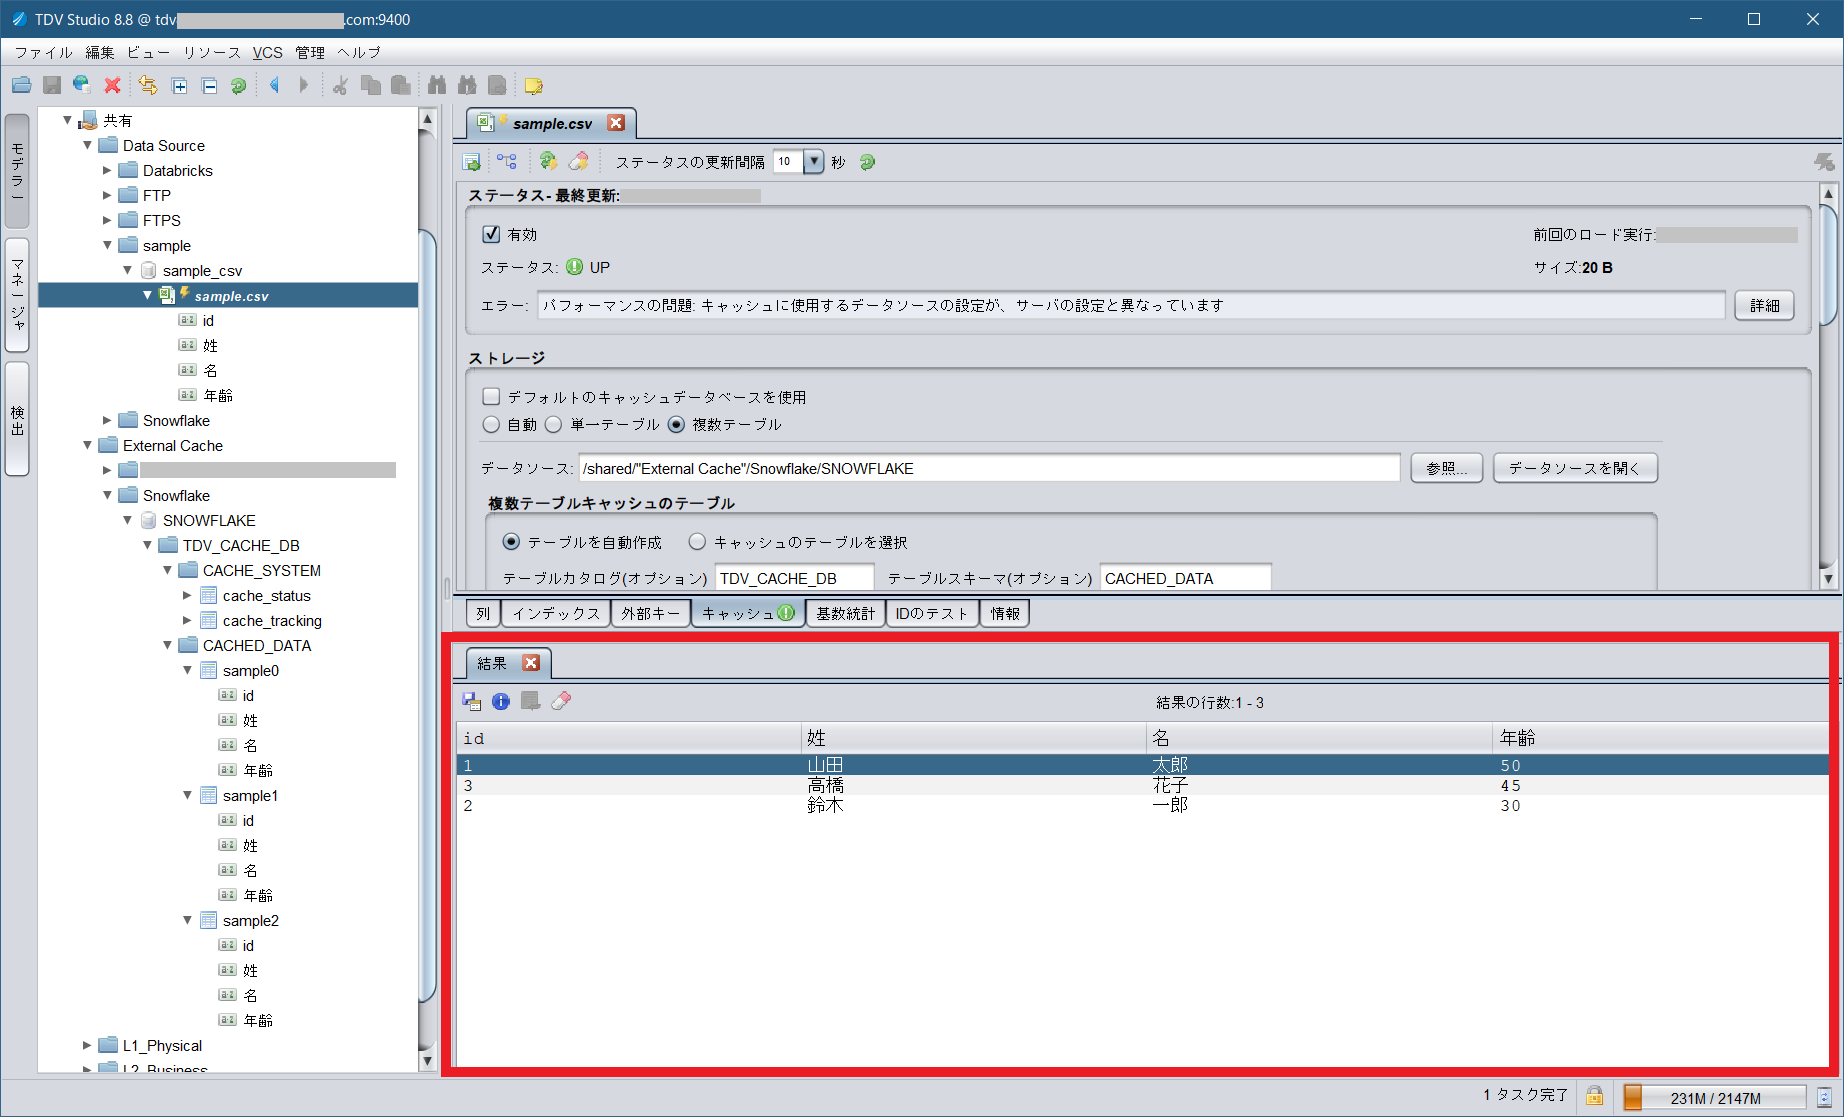Image resolution: width=1844 pixels, height=1117 pixels.
Task: Collapse the External Cache folder
Action: point(87,445)
